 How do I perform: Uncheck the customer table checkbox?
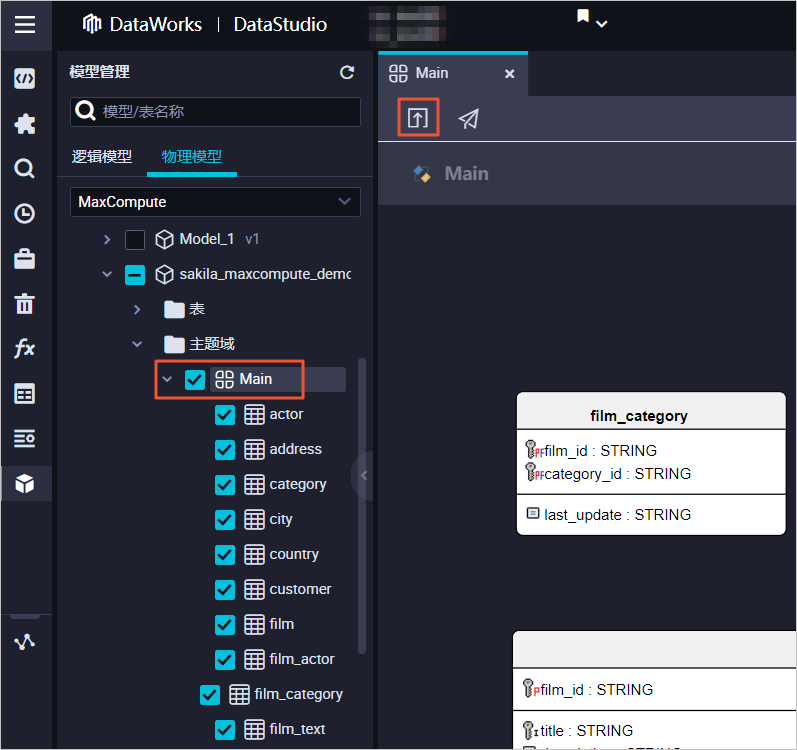225,589
